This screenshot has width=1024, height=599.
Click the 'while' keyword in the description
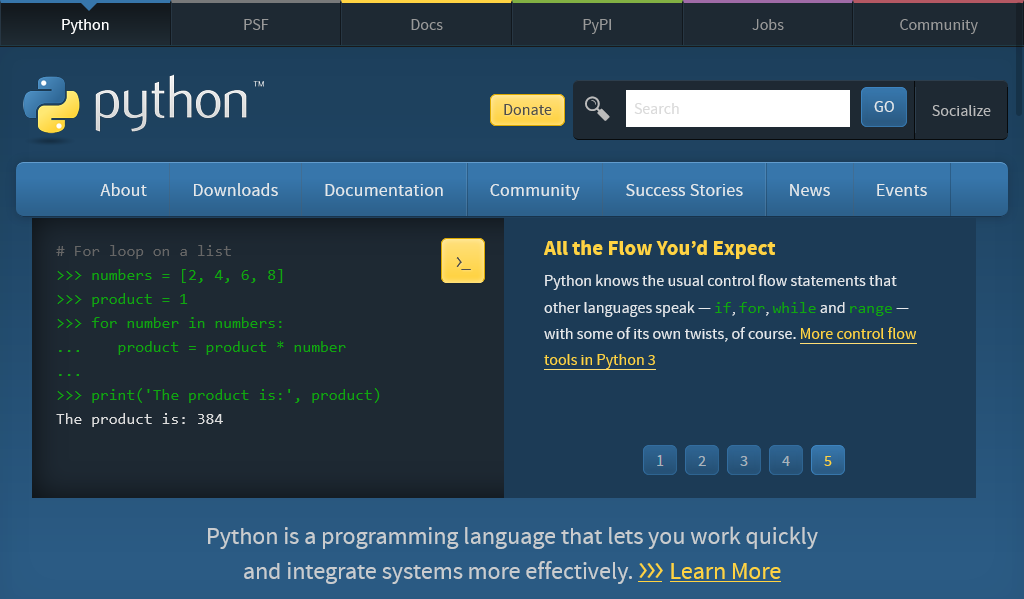794,308
